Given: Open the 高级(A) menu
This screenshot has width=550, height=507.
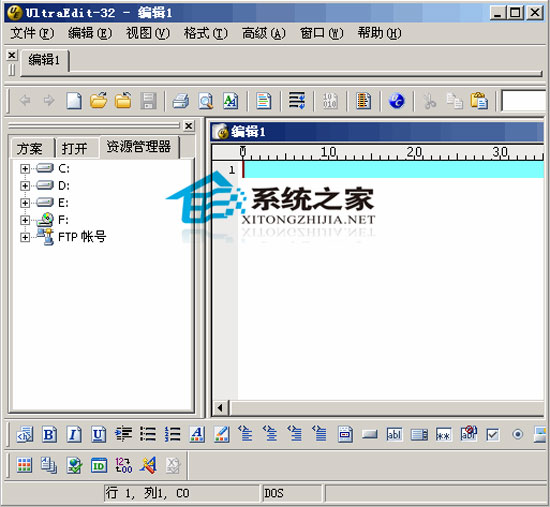Looking at the screenshot, I should point(263,33).
